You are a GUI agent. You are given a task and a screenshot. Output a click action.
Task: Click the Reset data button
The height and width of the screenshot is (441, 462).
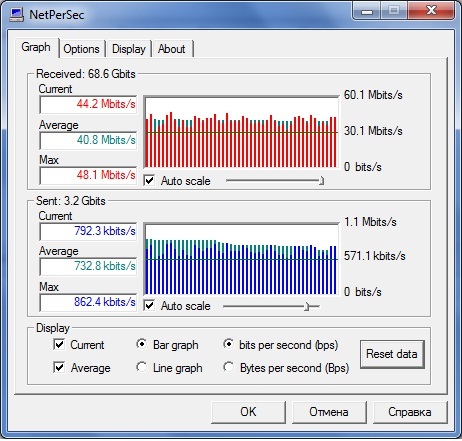[x=392, y=354]
